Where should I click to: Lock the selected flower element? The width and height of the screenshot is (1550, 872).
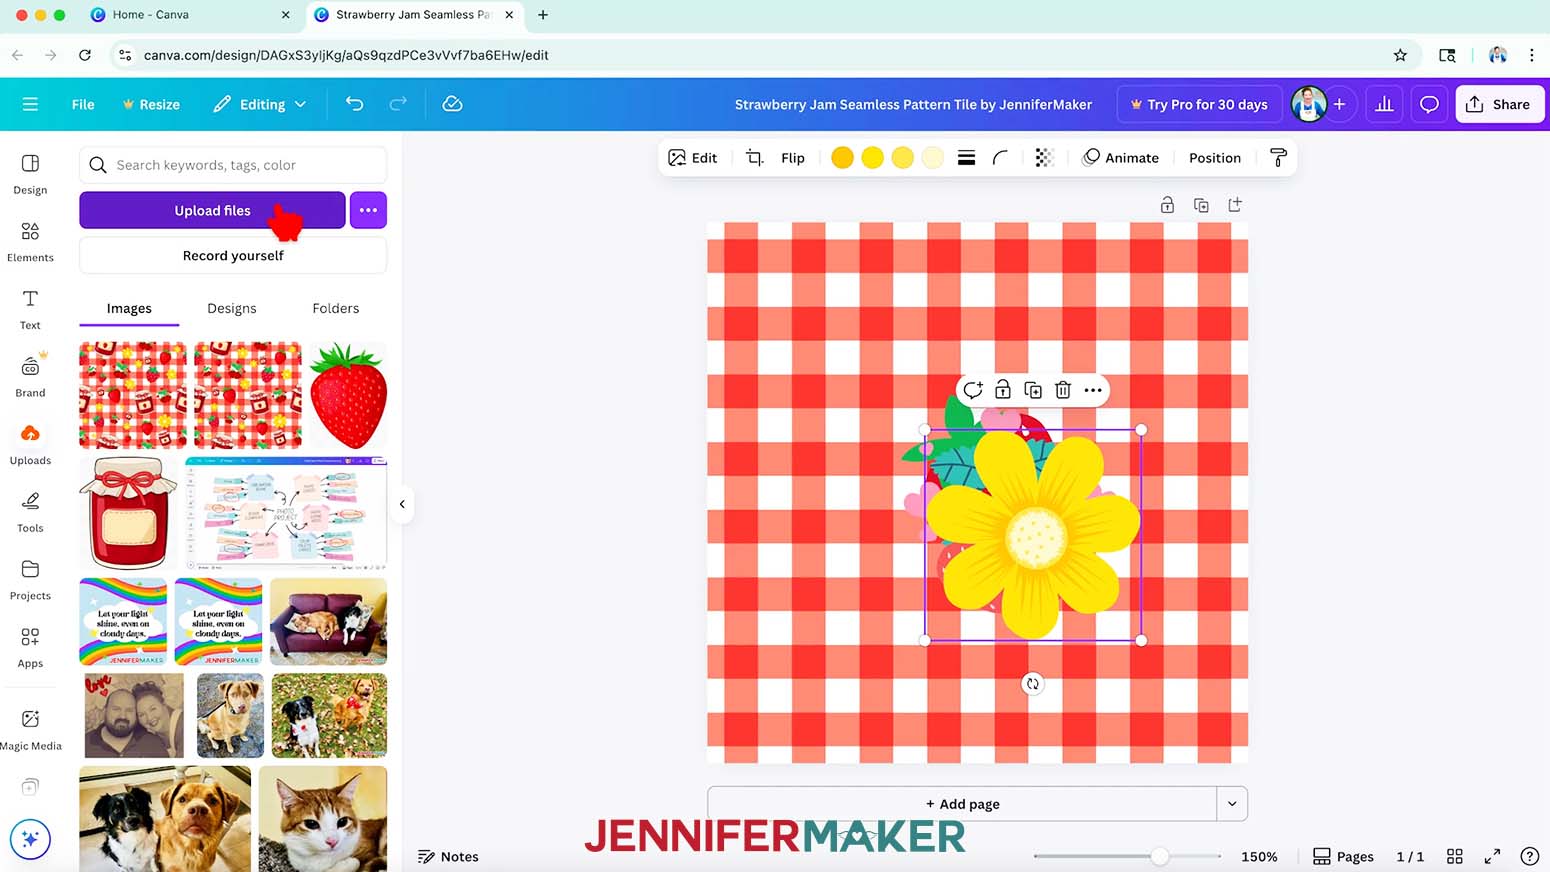click(1003, 390)
